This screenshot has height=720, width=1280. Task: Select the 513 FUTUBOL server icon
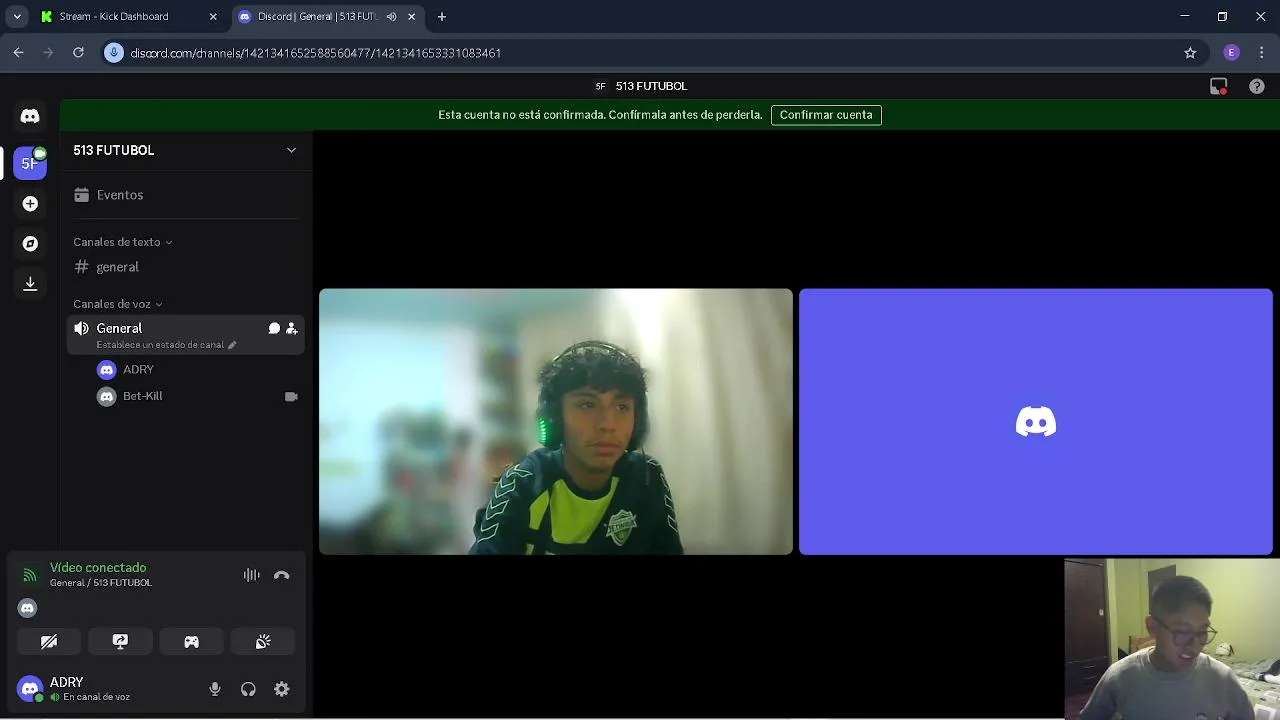30,163
